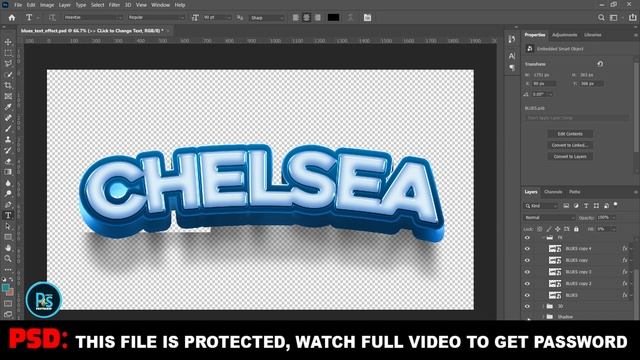
Task: Switch to the Channels tab
Action: click(553, 192)
